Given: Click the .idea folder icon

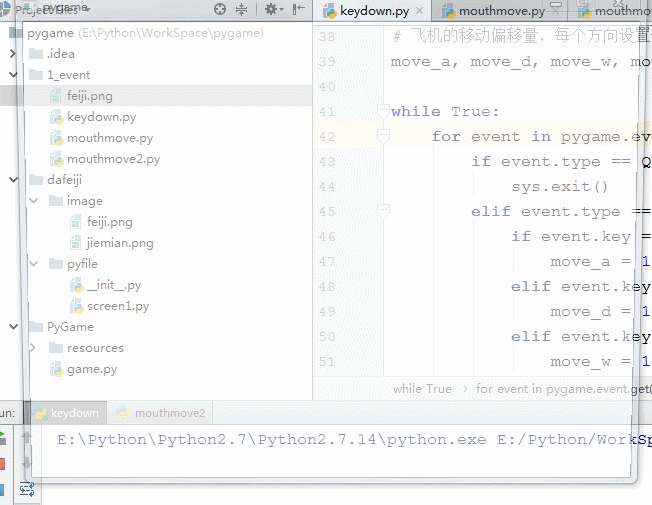Looking at the screenshot, I should pyautogui.click(x=36, y=53).
